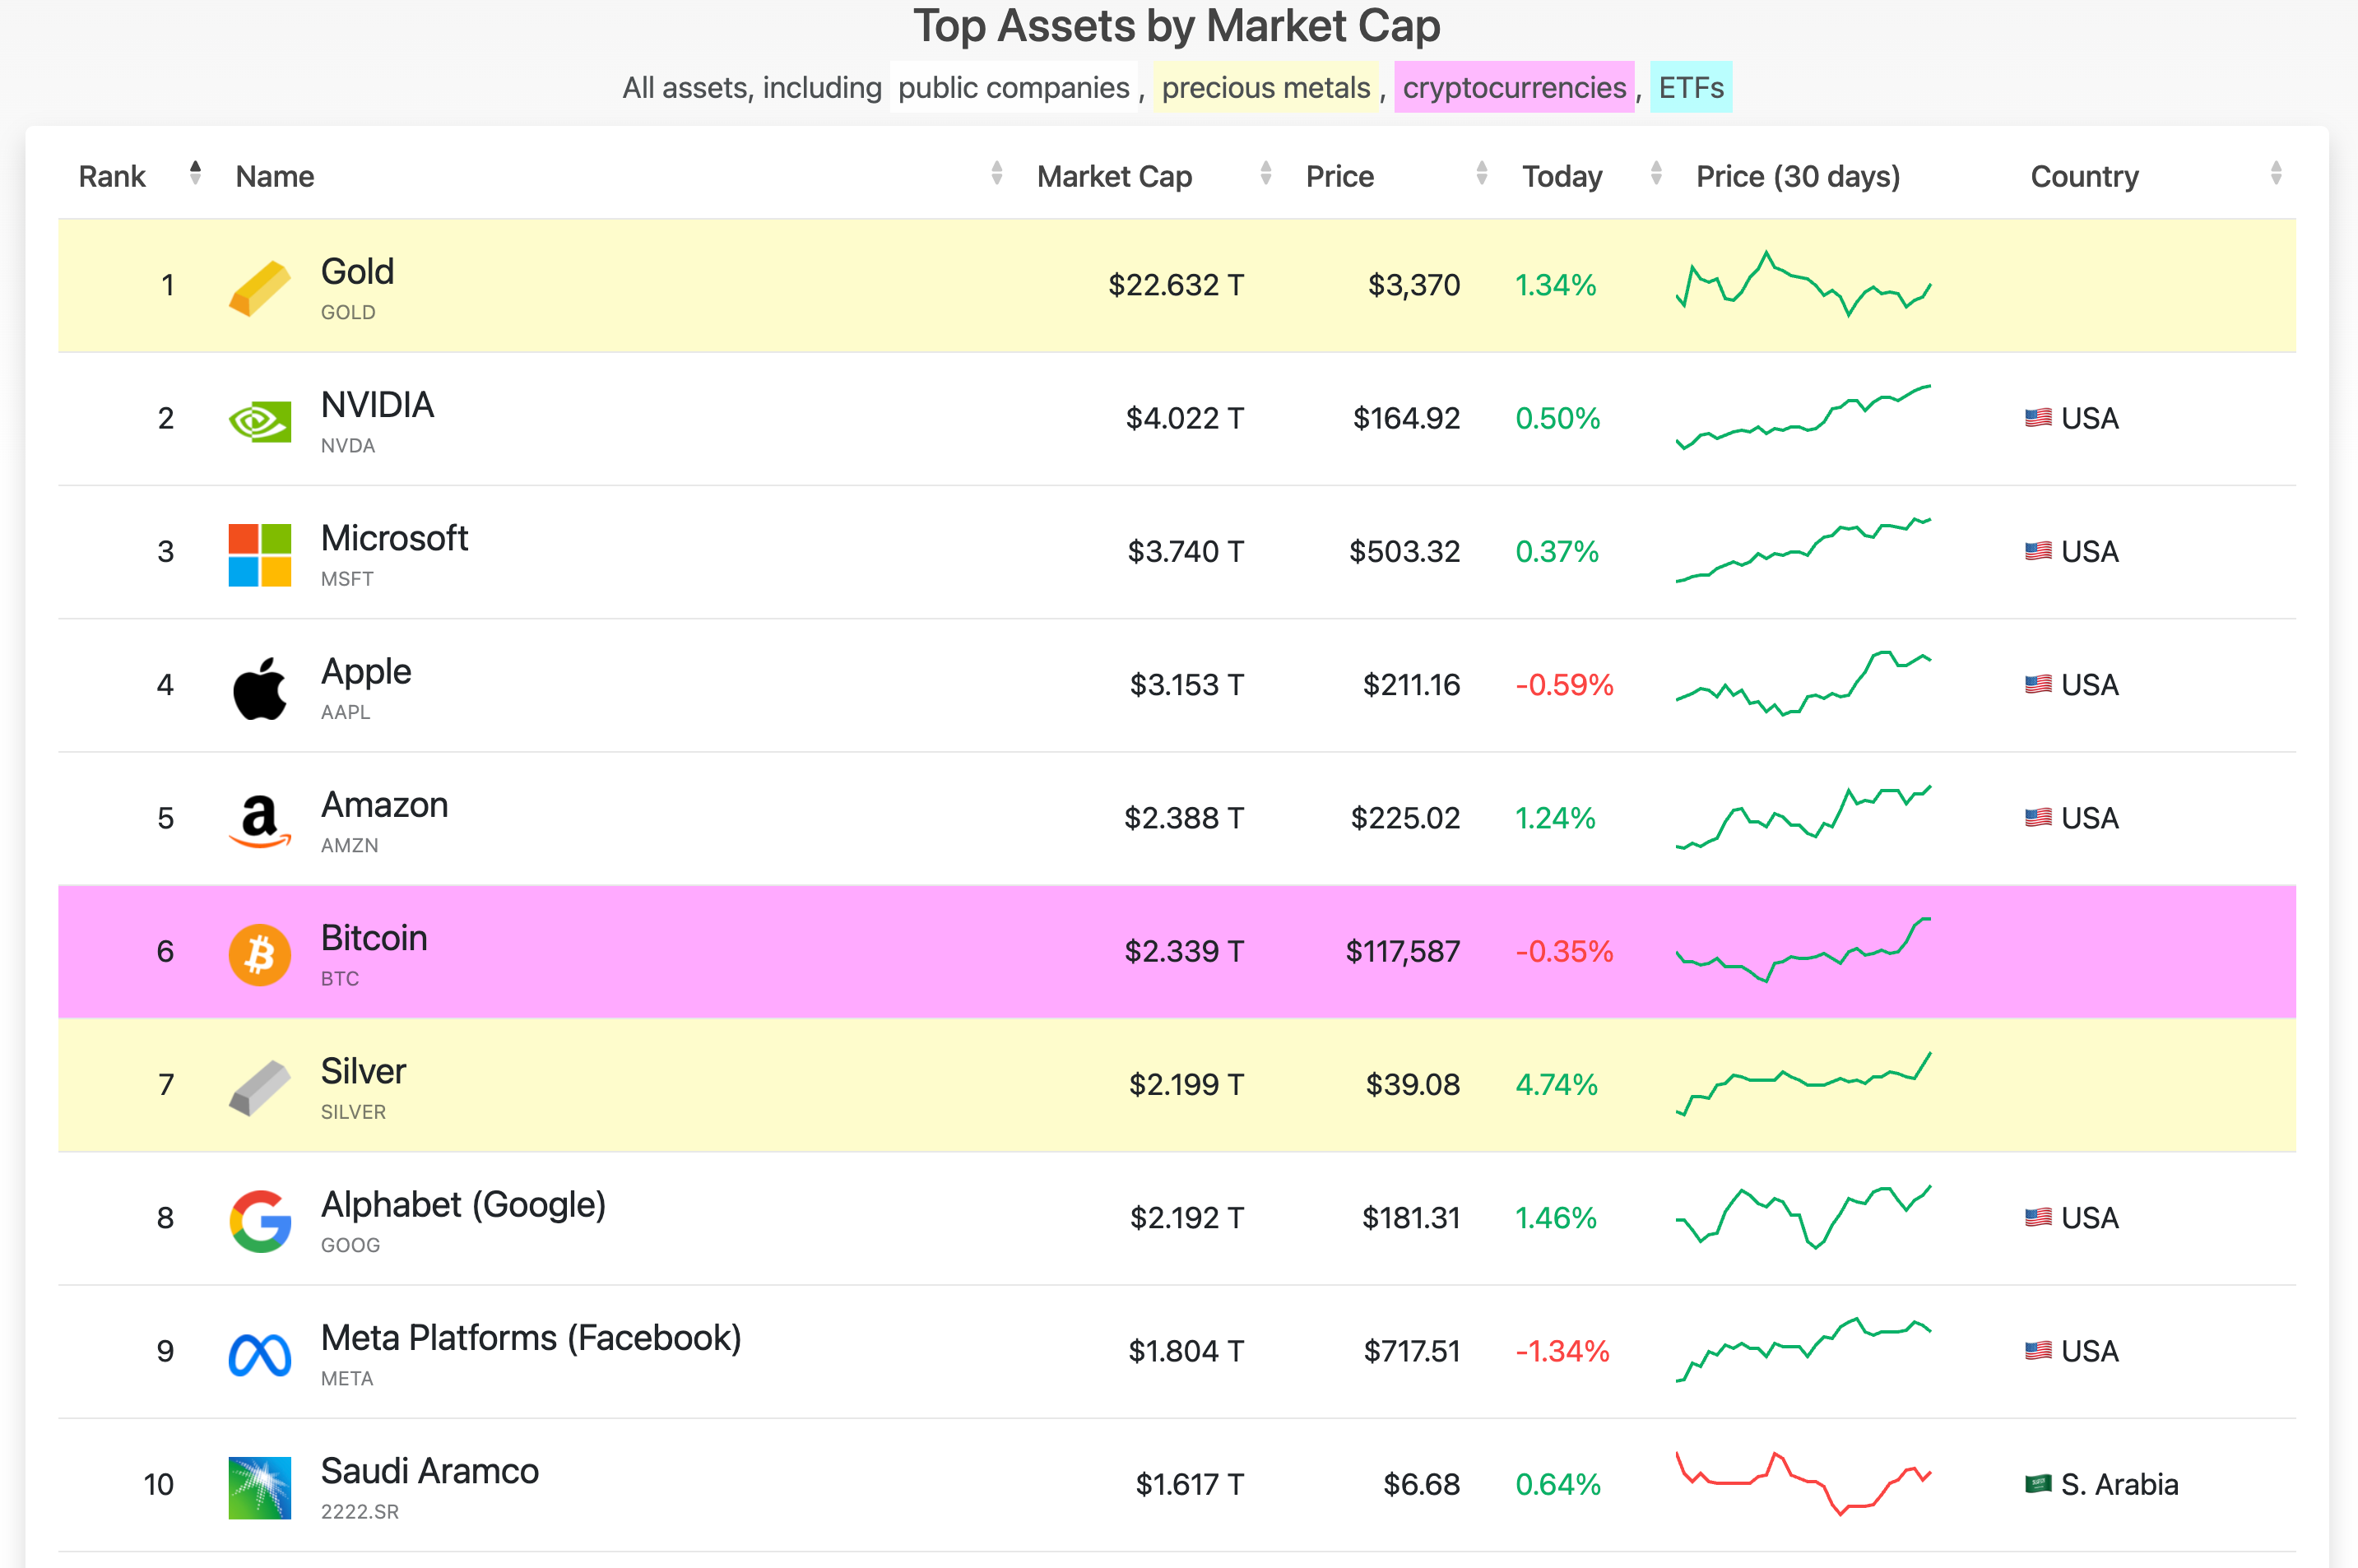Sort by Price column arrows
The height and width of the screenshot is (1568, 2358).
pyautogui.click(x=1481, y=173)
